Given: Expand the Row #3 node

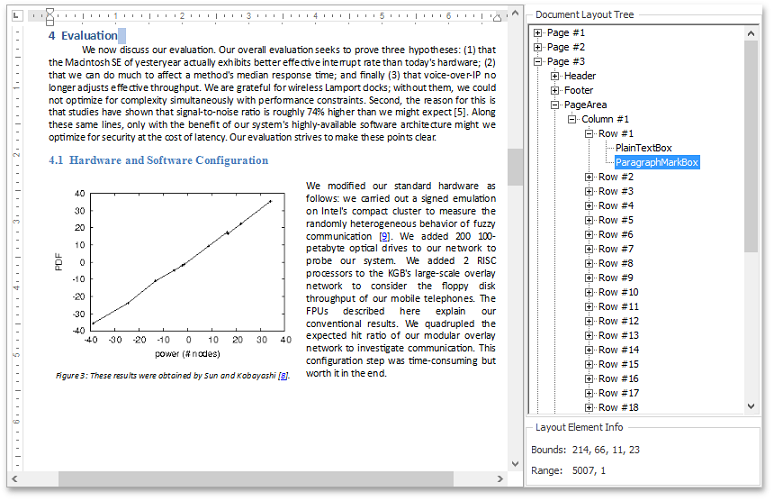Looking at the screenshot, I should click(589, 192).
